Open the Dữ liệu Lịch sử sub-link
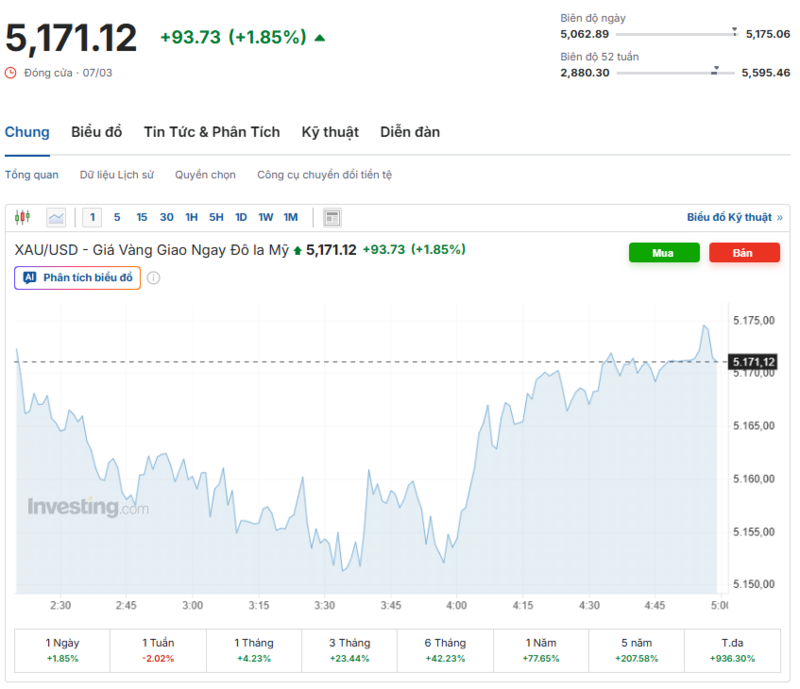 pos(117,175)
